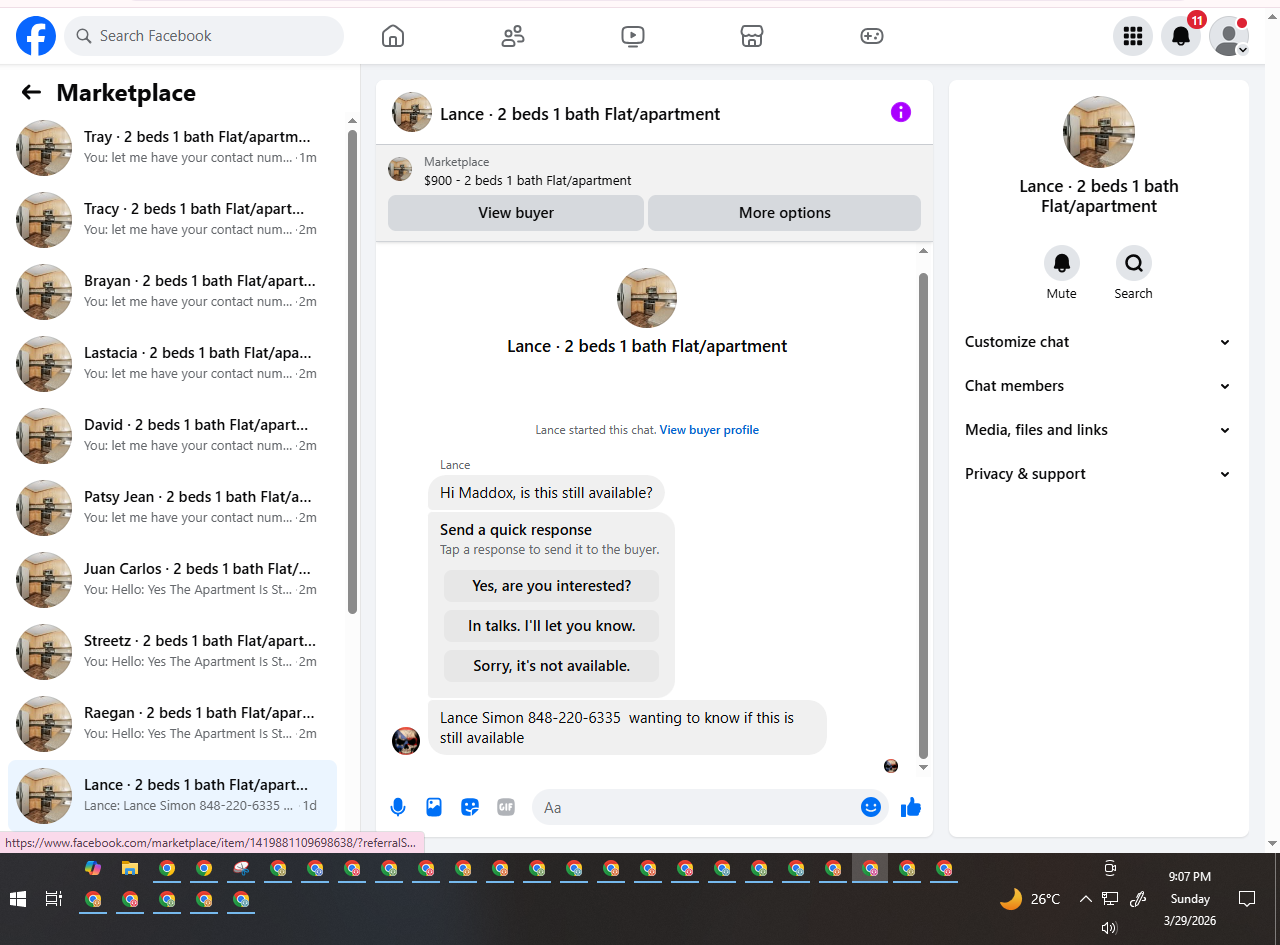Expand Chat members section
This screenshot has width=1280, height=945.
pyautogui.click(x=1098, y=386)
